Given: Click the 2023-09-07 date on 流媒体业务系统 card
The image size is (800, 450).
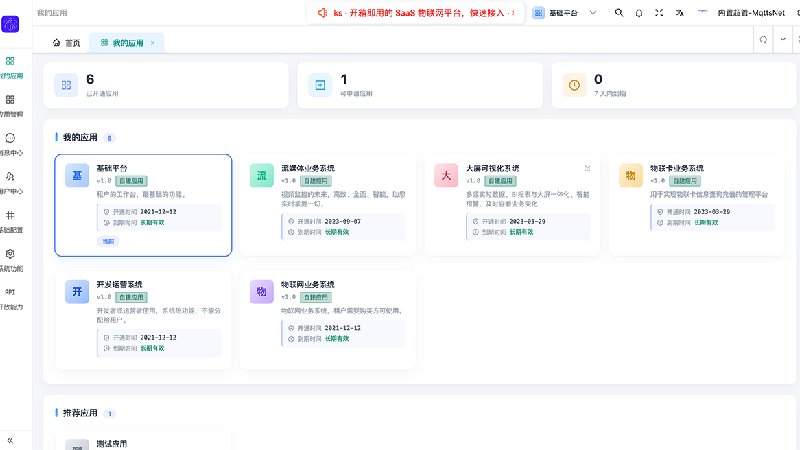Looking at the screenshot, I should (343, 221).
